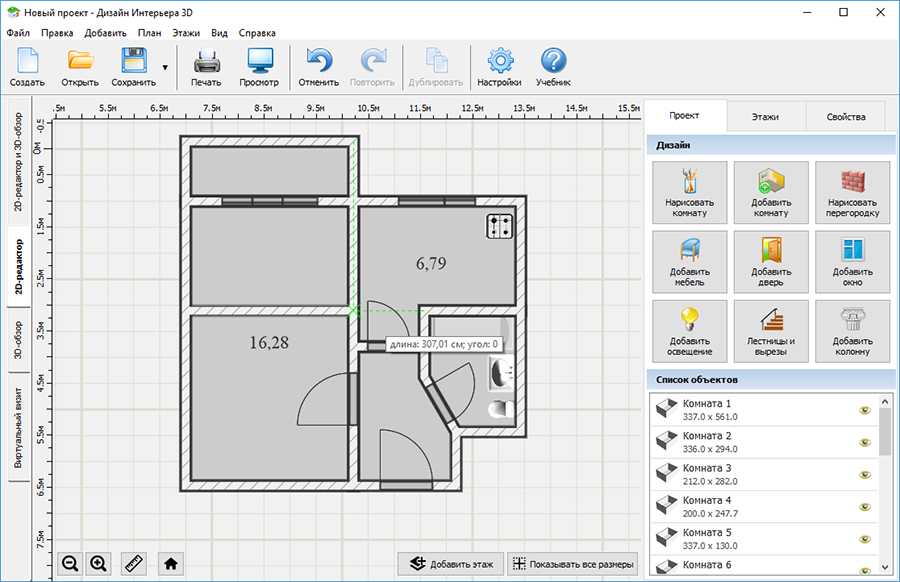900x582 pixels.
Task: Save project with Сохранить floppy icon
Action: (134, 67)
